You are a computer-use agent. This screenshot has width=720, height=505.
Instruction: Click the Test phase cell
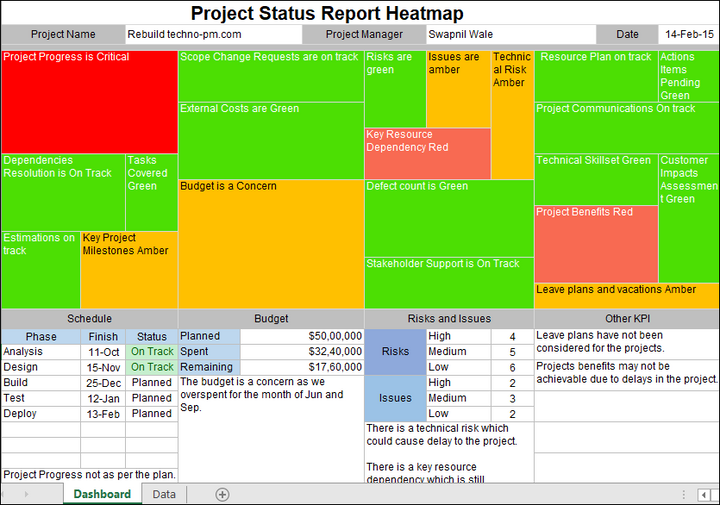[41, 398]
